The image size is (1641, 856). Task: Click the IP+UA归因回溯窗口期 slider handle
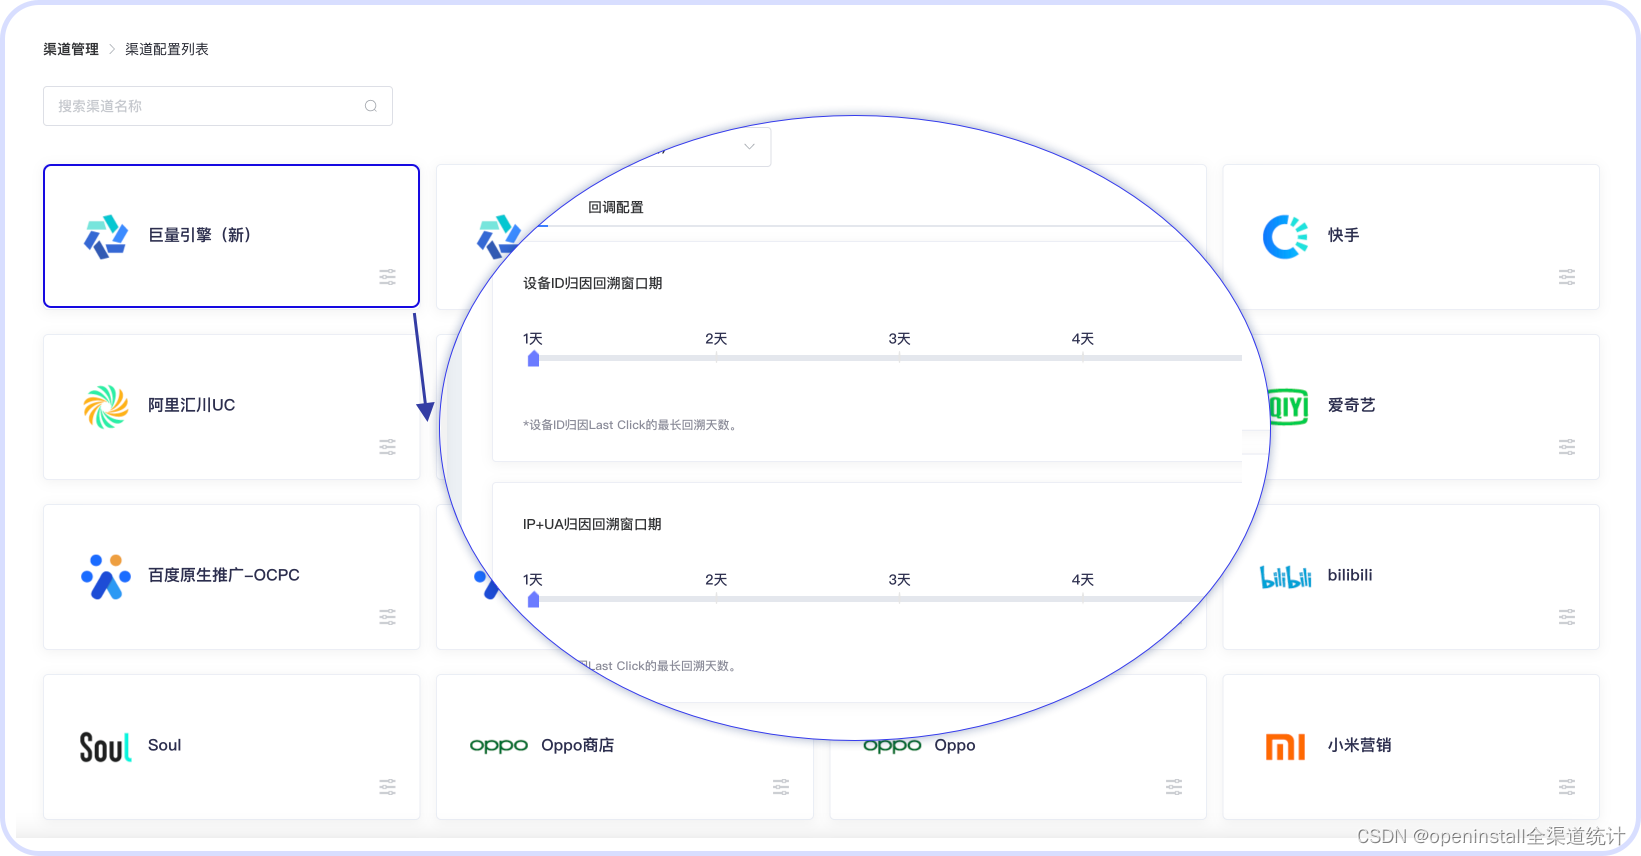(x=533, y=599)
